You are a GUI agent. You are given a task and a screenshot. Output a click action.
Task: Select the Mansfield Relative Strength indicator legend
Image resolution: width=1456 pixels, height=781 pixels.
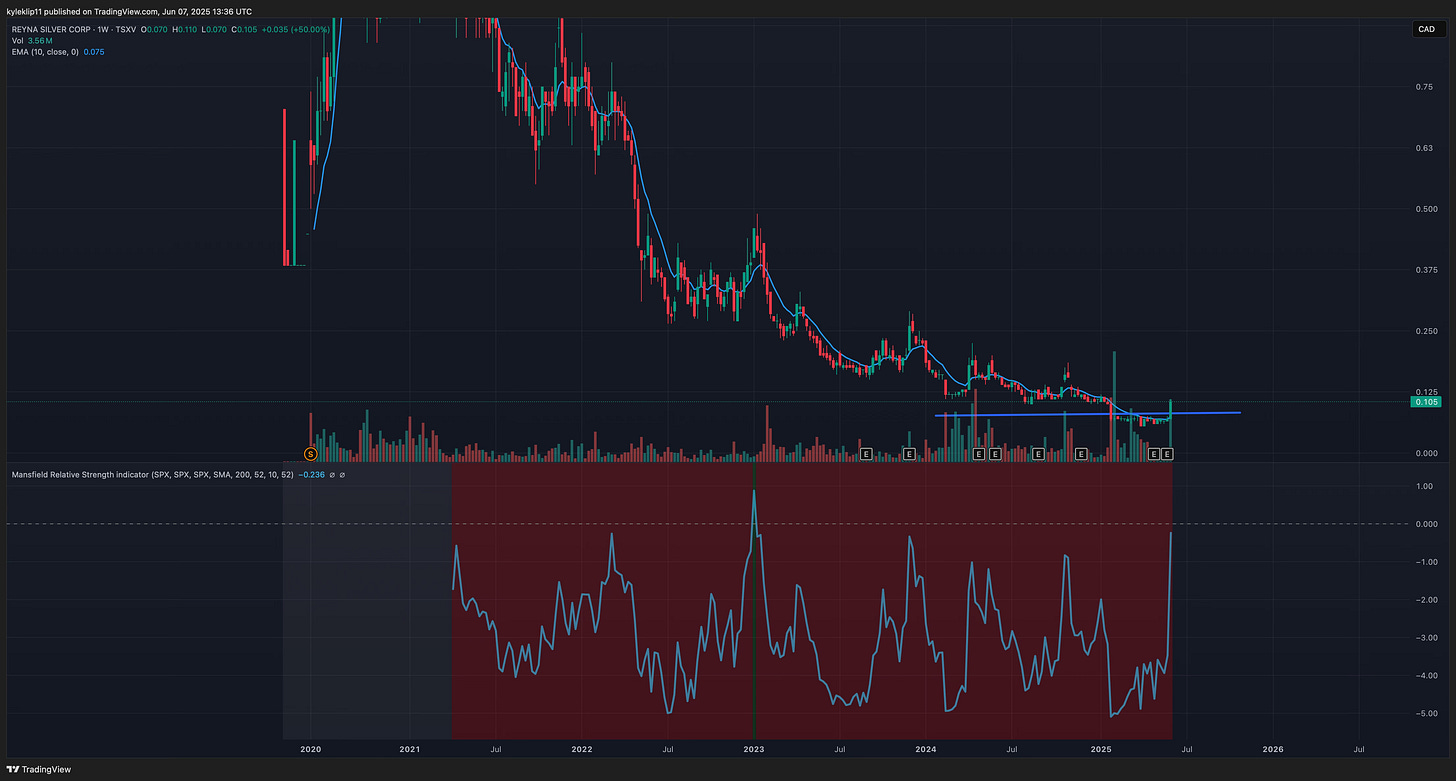pyautogui.click(x=152, y=474)
